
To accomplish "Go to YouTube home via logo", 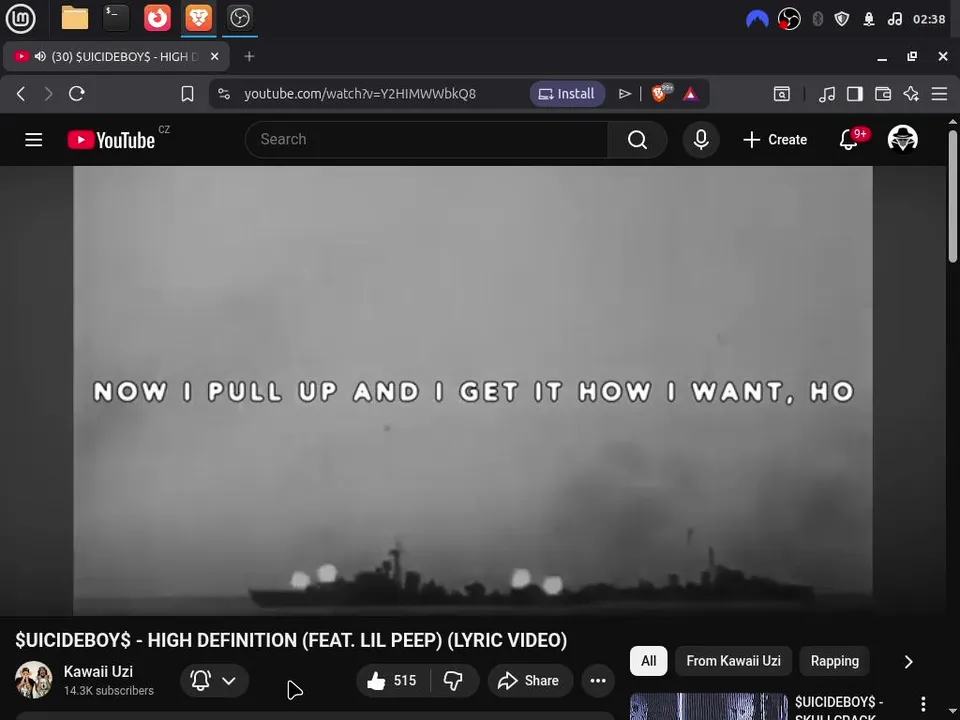I will pyautogui.click(x=111, y=140).
